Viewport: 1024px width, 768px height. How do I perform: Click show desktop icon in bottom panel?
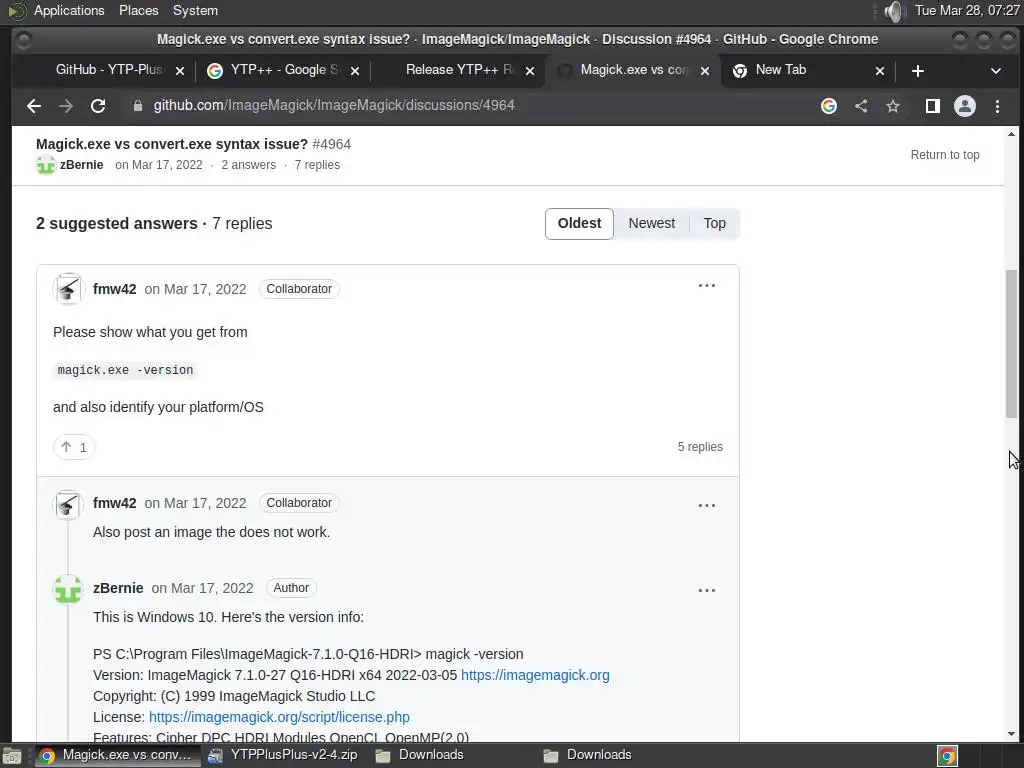12,756
